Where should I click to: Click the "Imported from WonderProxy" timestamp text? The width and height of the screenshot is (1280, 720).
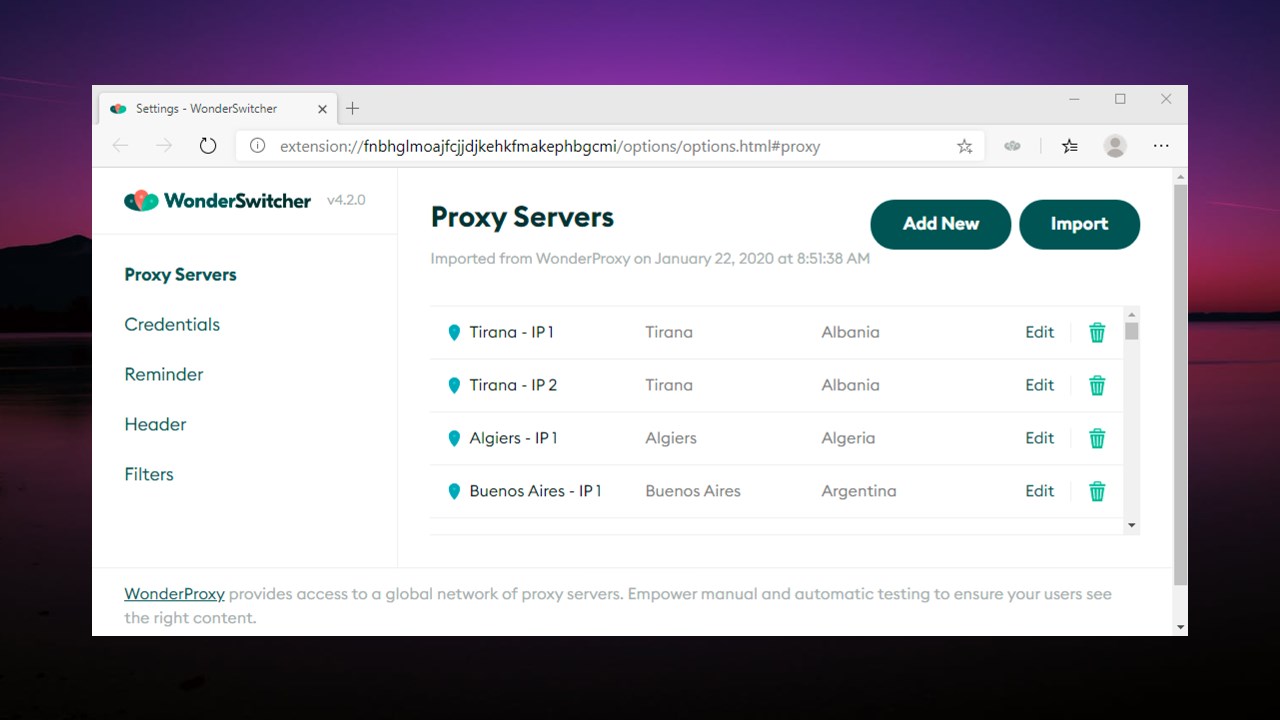(650, 258)
